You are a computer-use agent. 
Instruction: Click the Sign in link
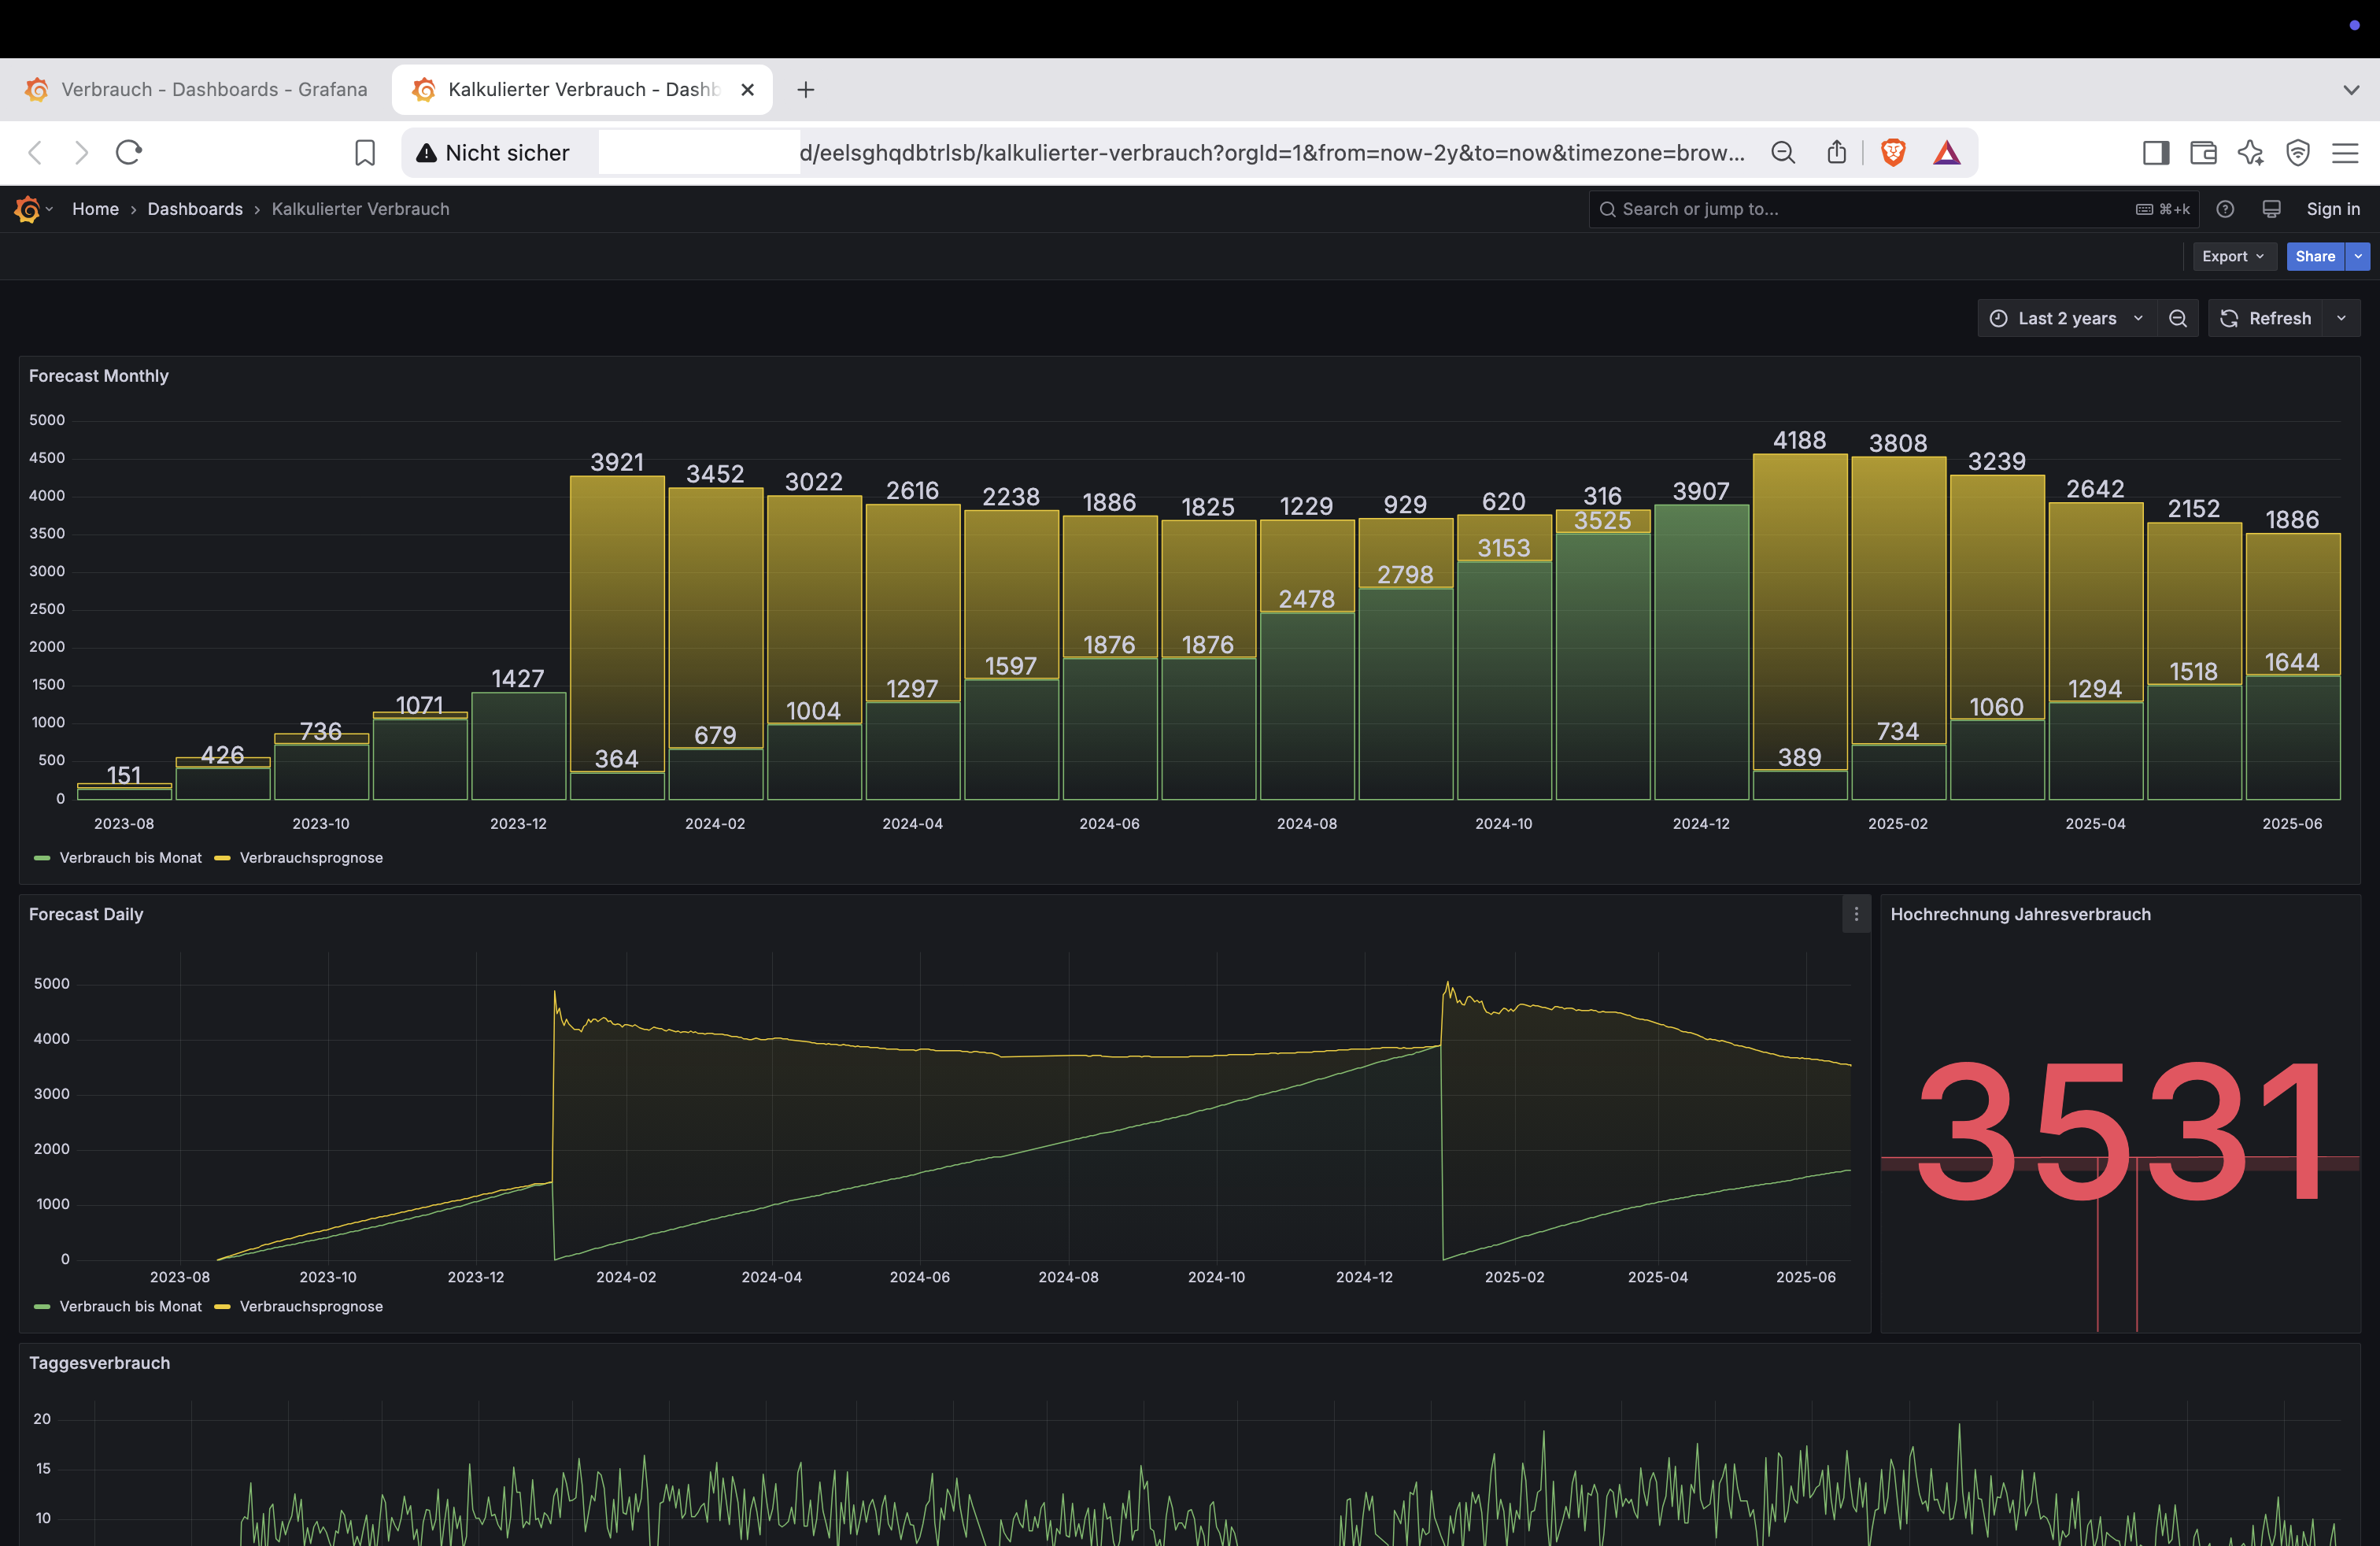coord(2333,209)
